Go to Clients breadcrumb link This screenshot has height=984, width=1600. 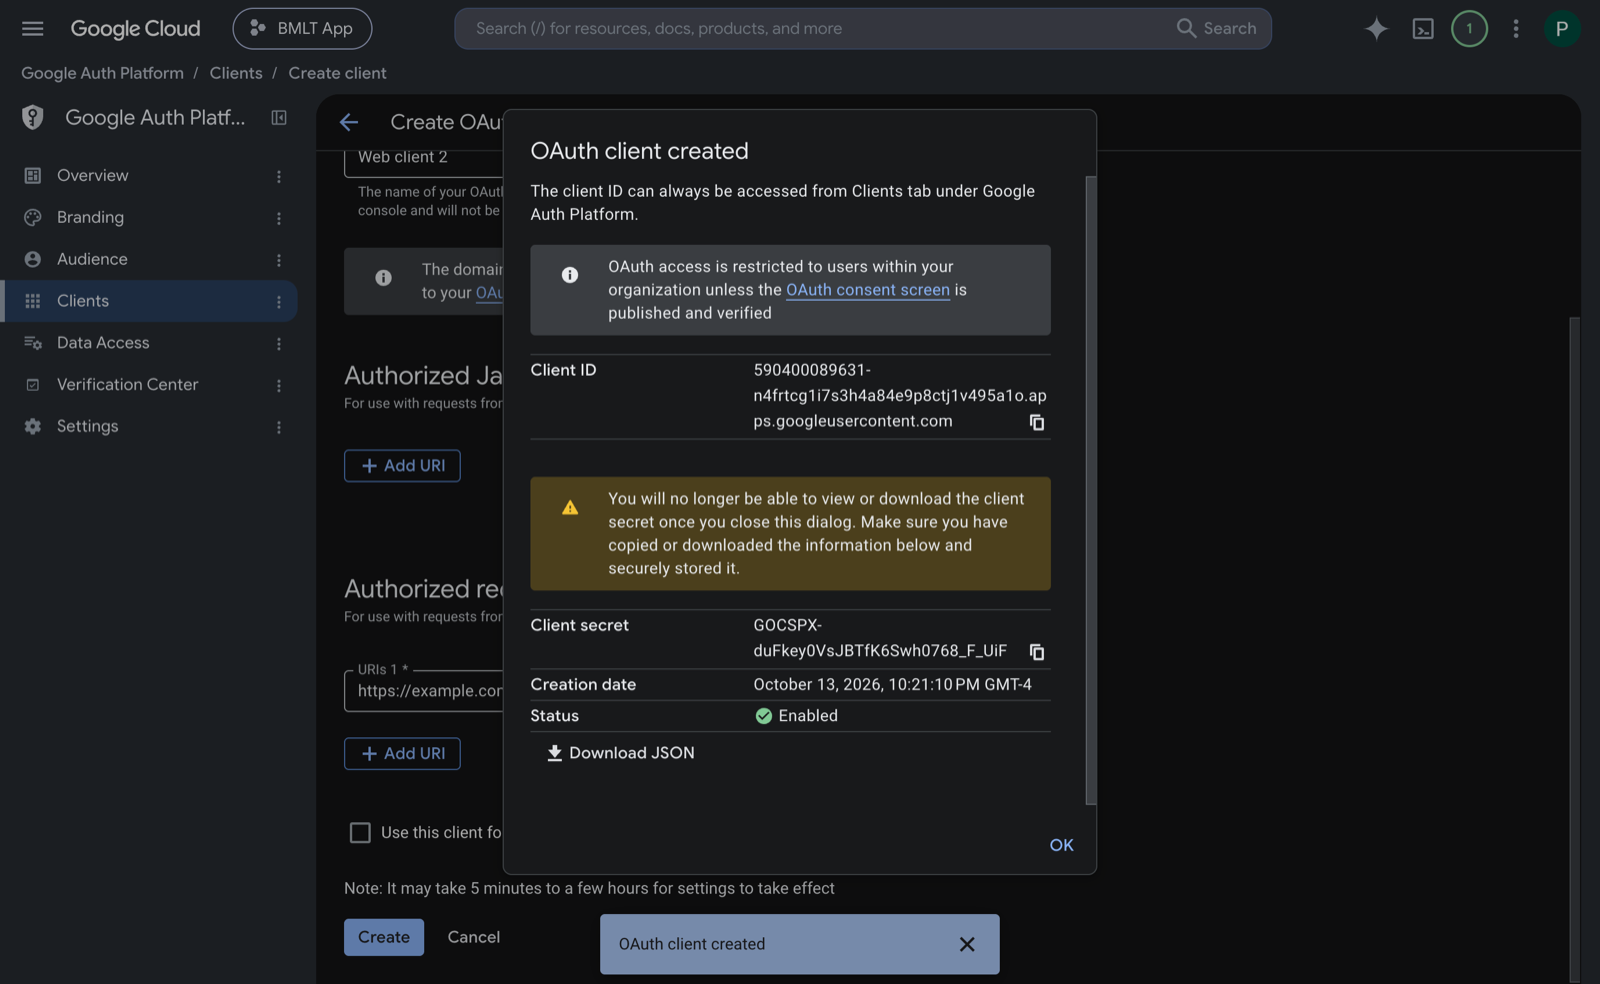(236, 73)
